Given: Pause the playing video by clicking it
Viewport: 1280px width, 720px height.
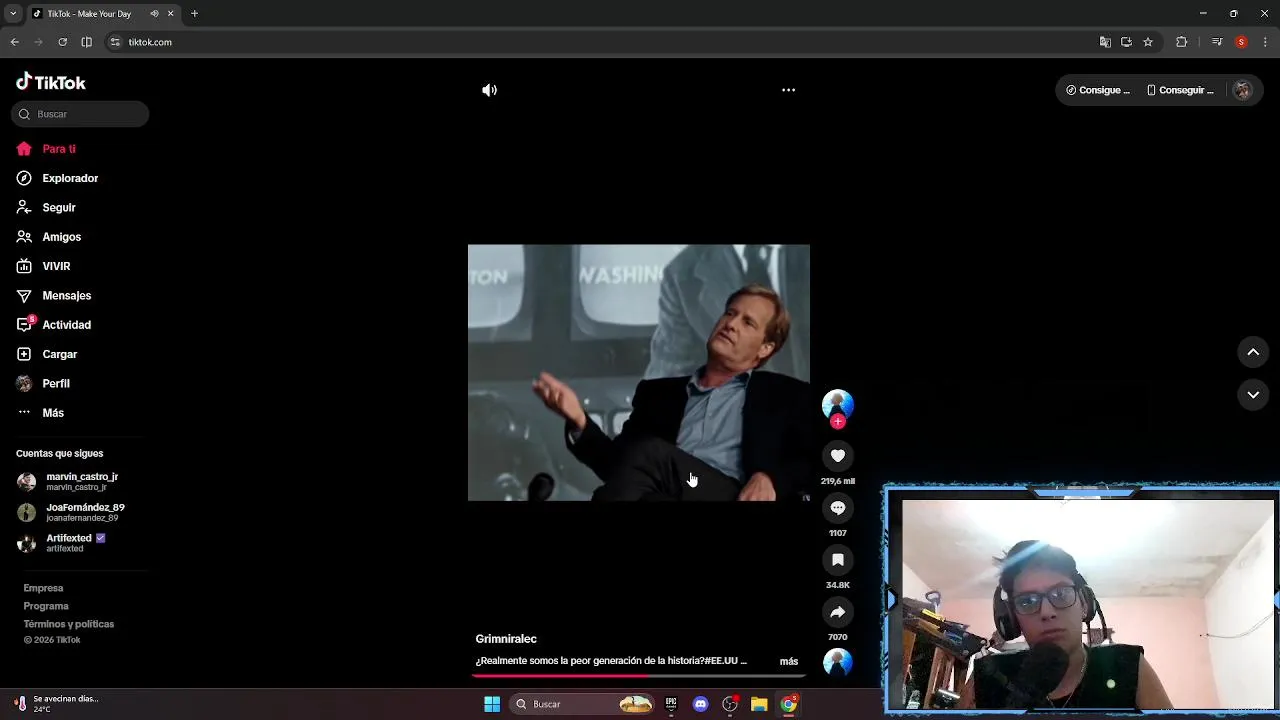Looking at the screenshot, I should click(x=639, y=372).
